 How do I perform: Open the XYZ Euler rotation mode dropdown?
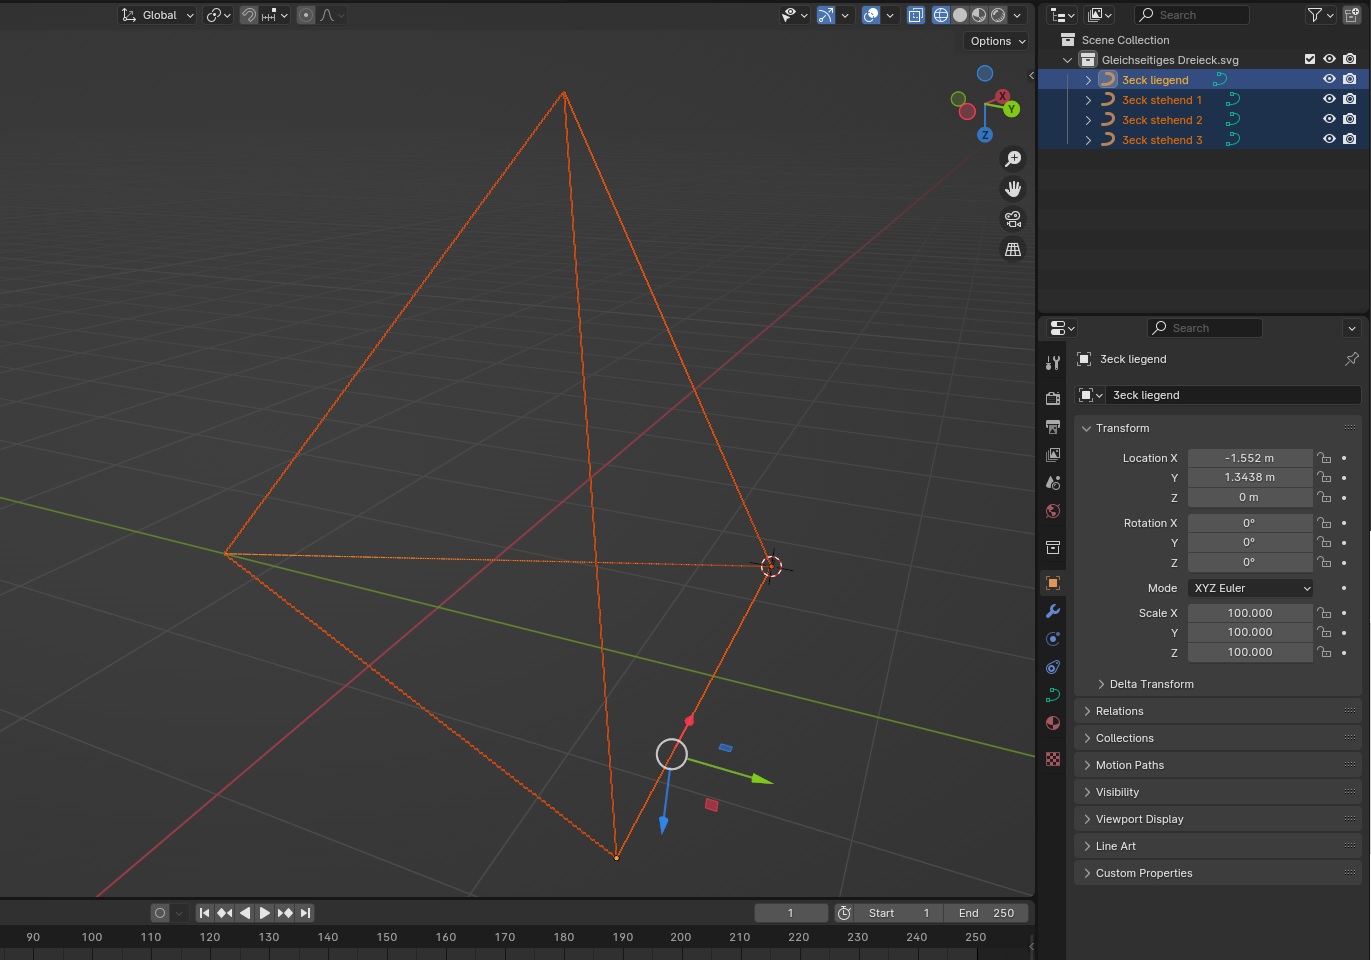point(1250,588)
